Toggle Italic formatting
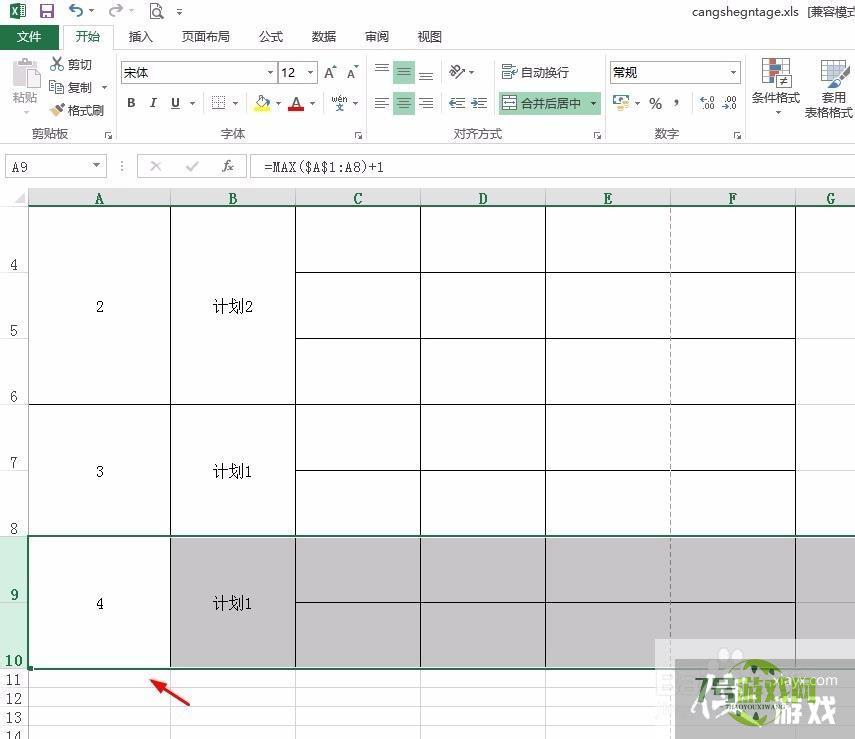Image resolution: width=855 pixels, height=739 pixels. pyautogui.click(x=153, y=103)
